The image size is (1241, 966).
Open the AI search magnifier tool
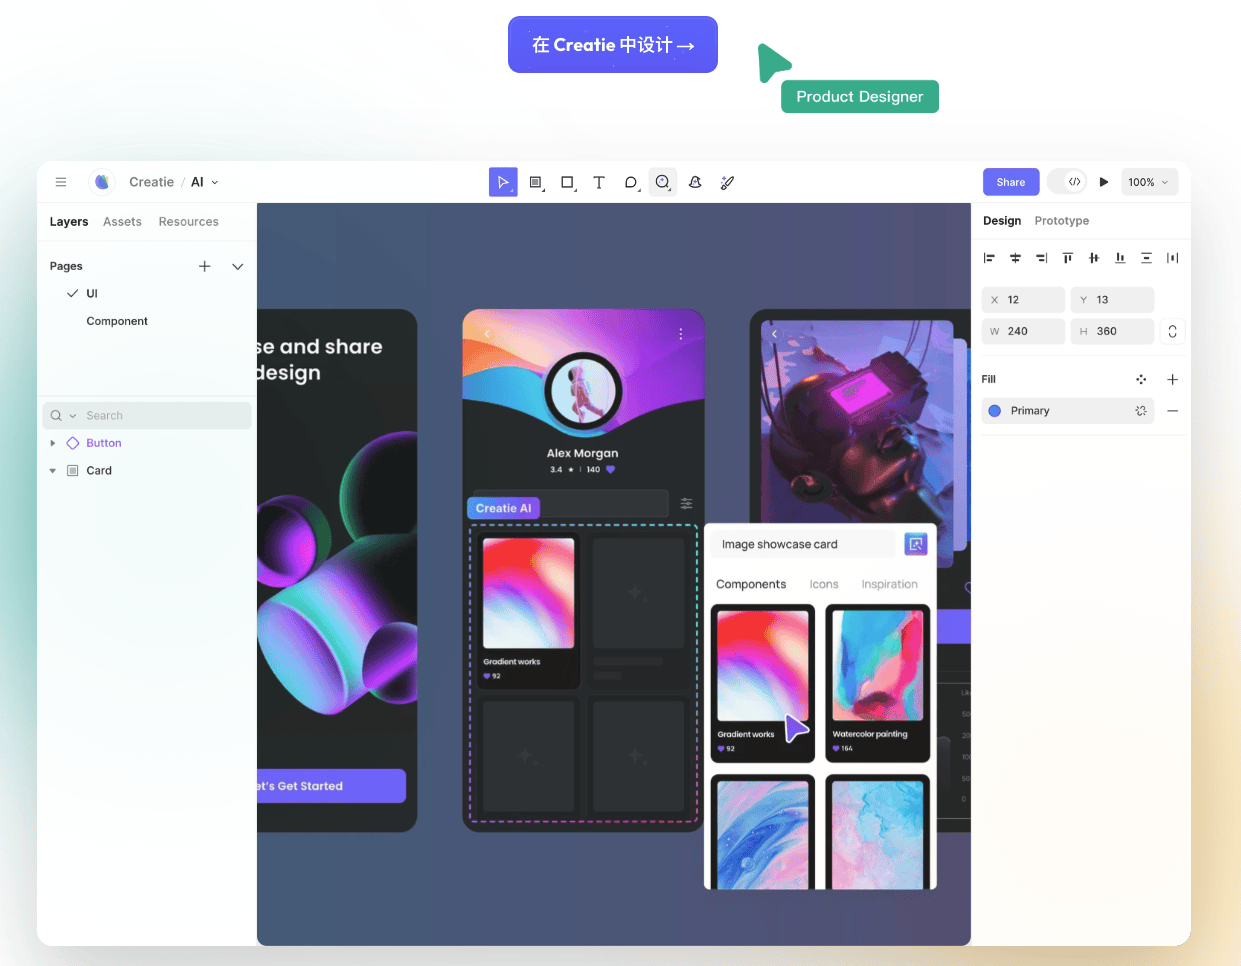pyautogui.click(x=662, y=182)
